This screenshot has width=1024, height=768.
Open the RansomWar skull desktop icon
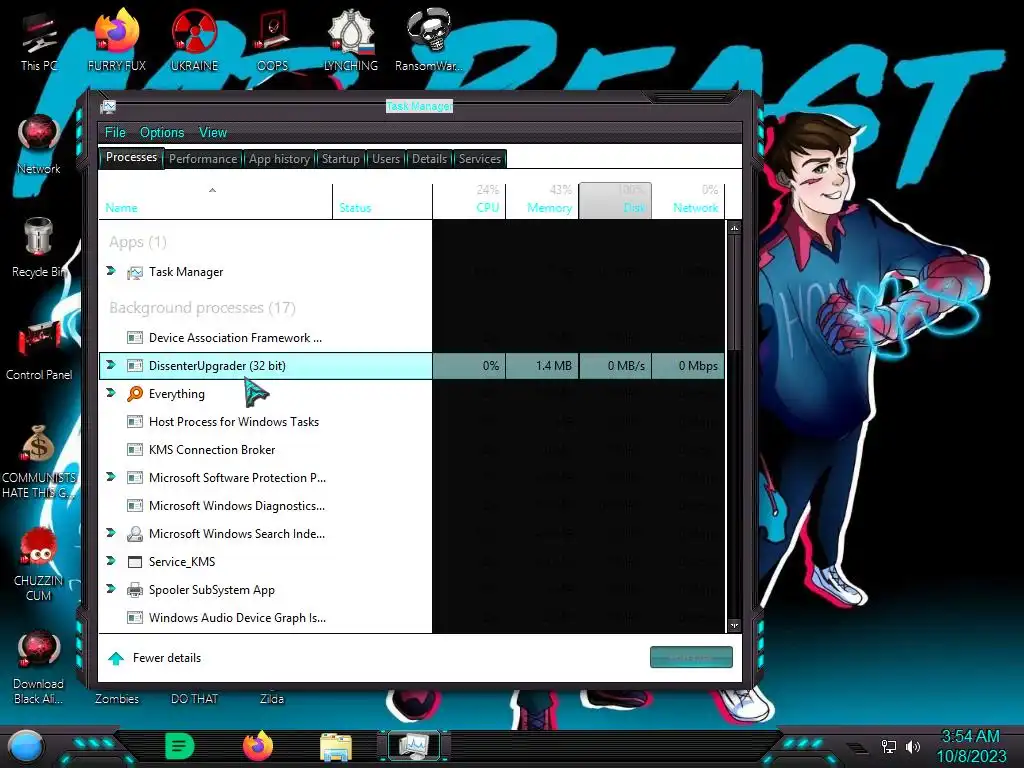428,40
